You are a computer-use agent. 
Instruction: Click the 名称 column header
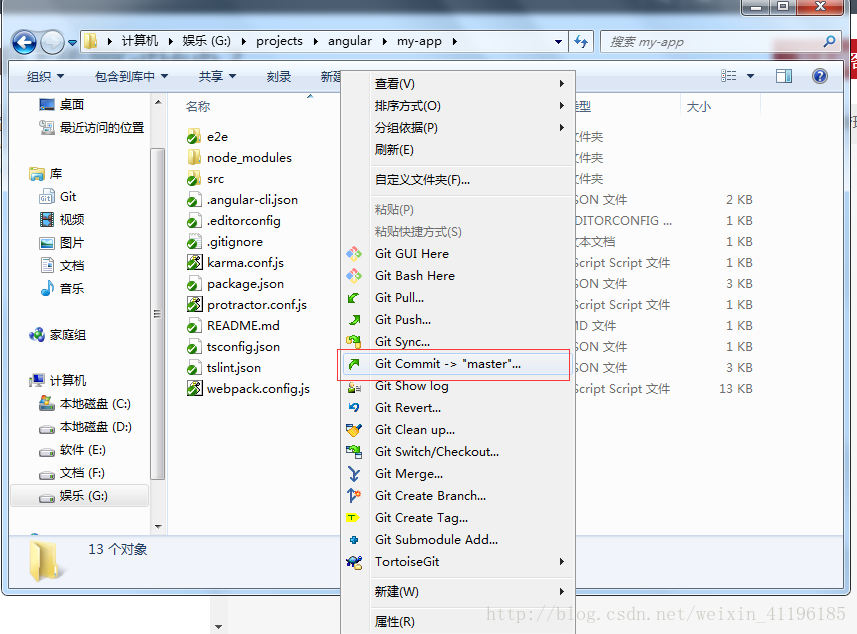[198, 106]
